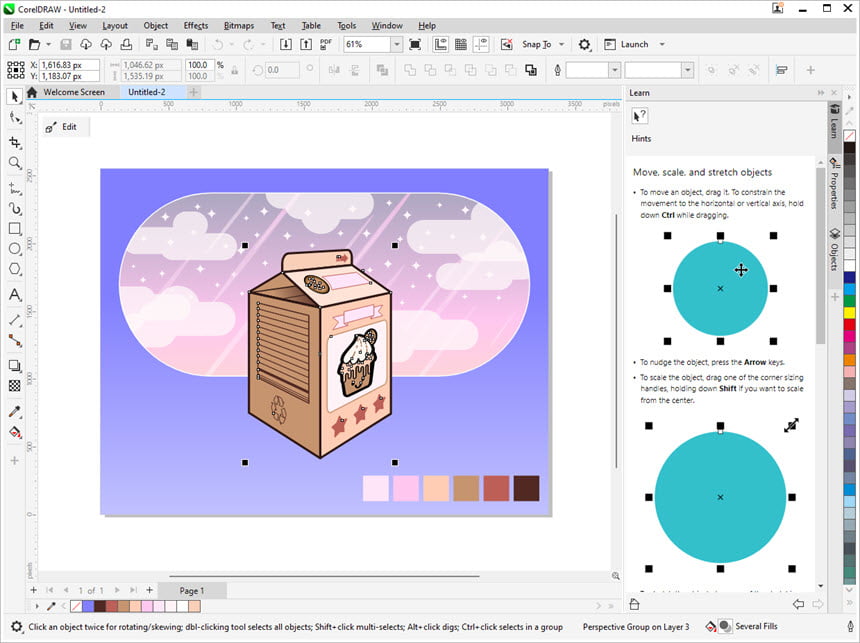Open the Open-folder dropdown arrow

click(48, 44)
